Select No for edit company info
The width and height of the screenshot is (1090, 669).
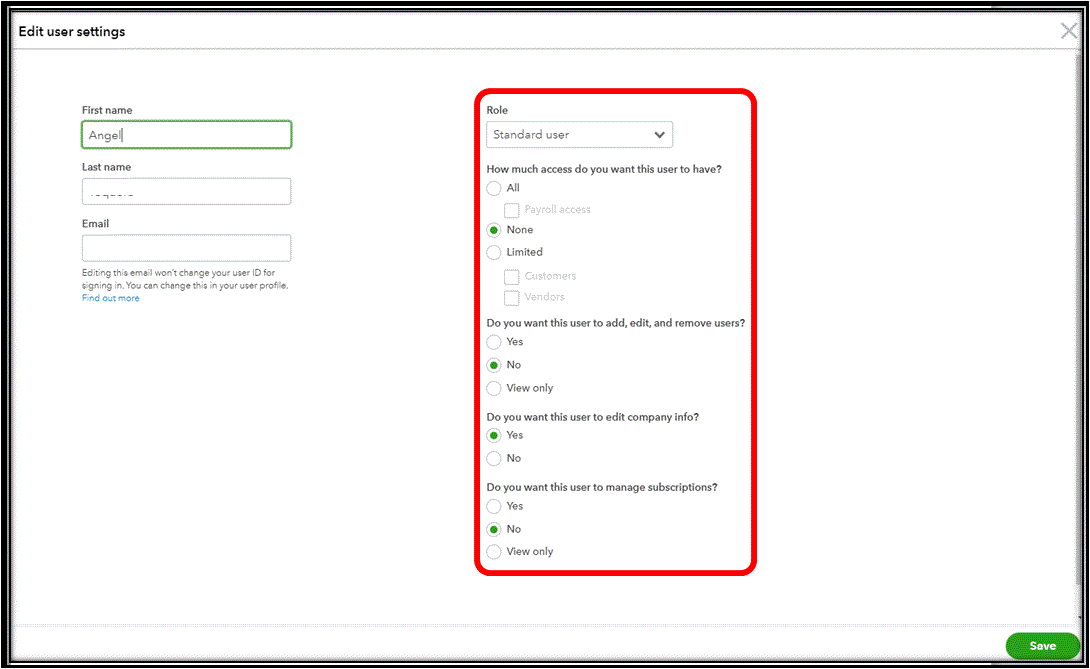click(494, 458)
